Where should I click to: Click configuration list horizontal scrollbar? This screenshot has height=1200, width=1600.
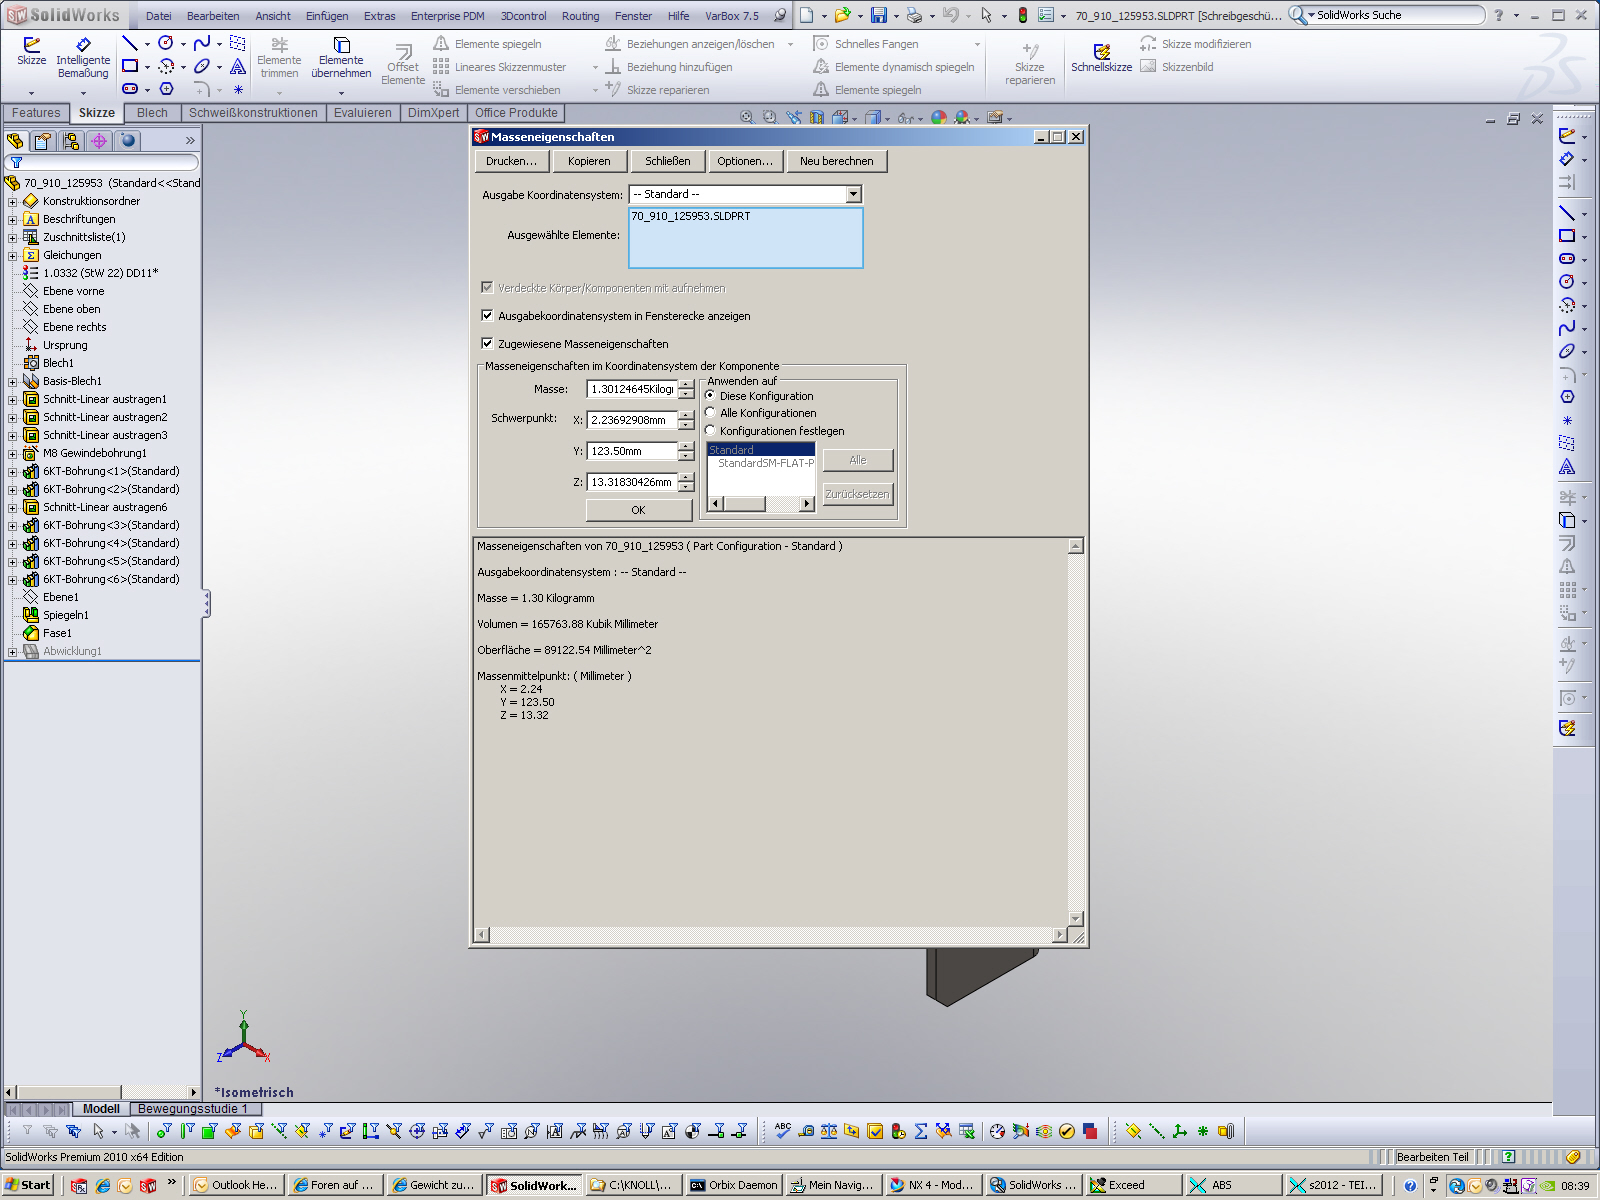tap(761, 504)
